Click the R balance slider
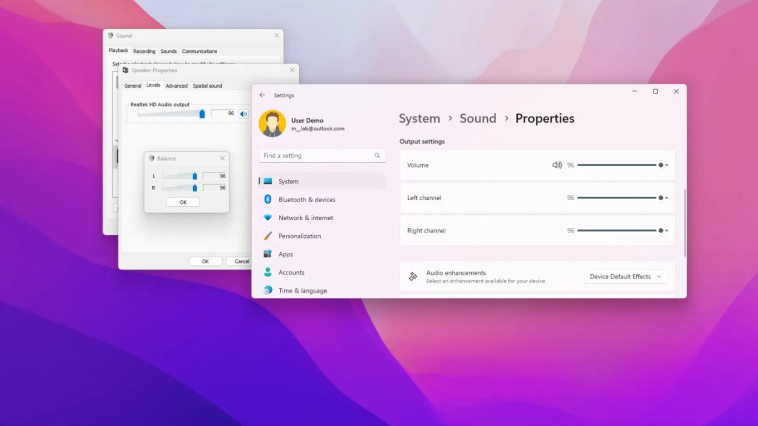 (x=179, y=188)
